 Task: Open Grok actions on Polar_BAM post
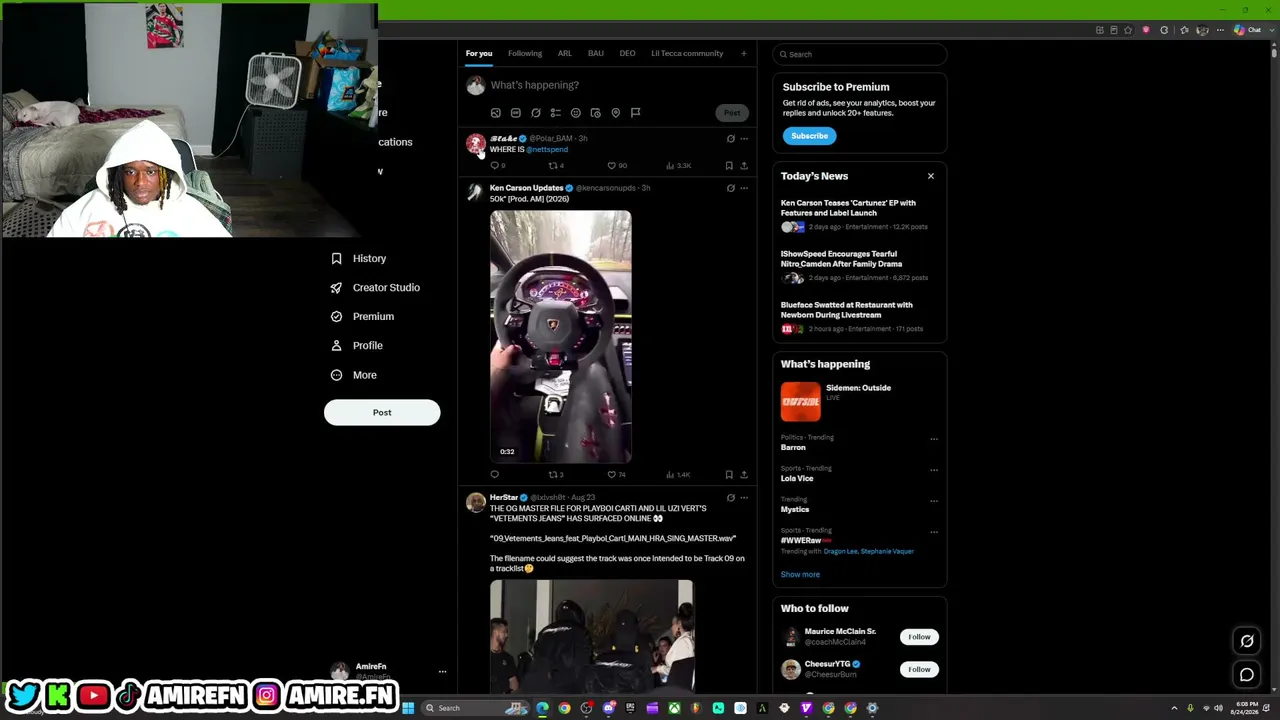730,139
